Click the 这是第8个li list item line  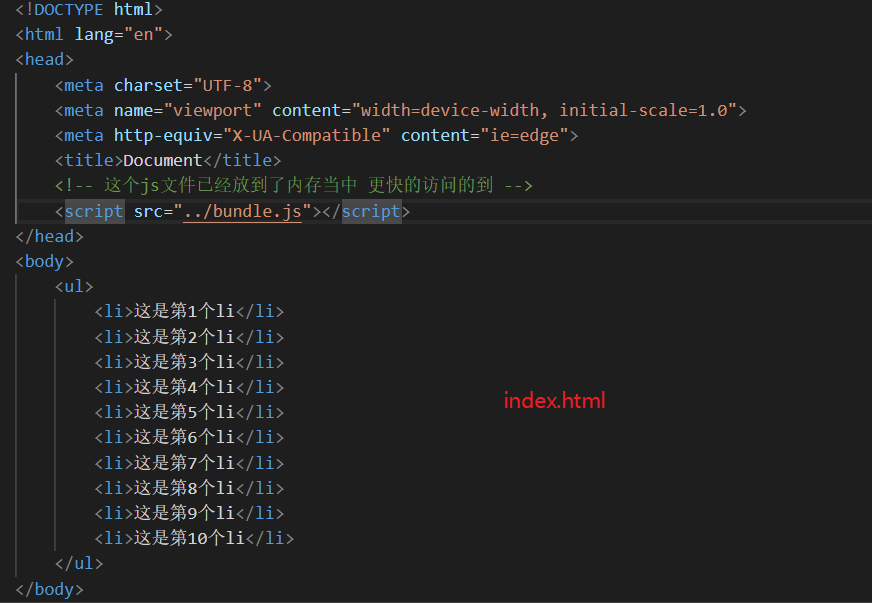189,488
